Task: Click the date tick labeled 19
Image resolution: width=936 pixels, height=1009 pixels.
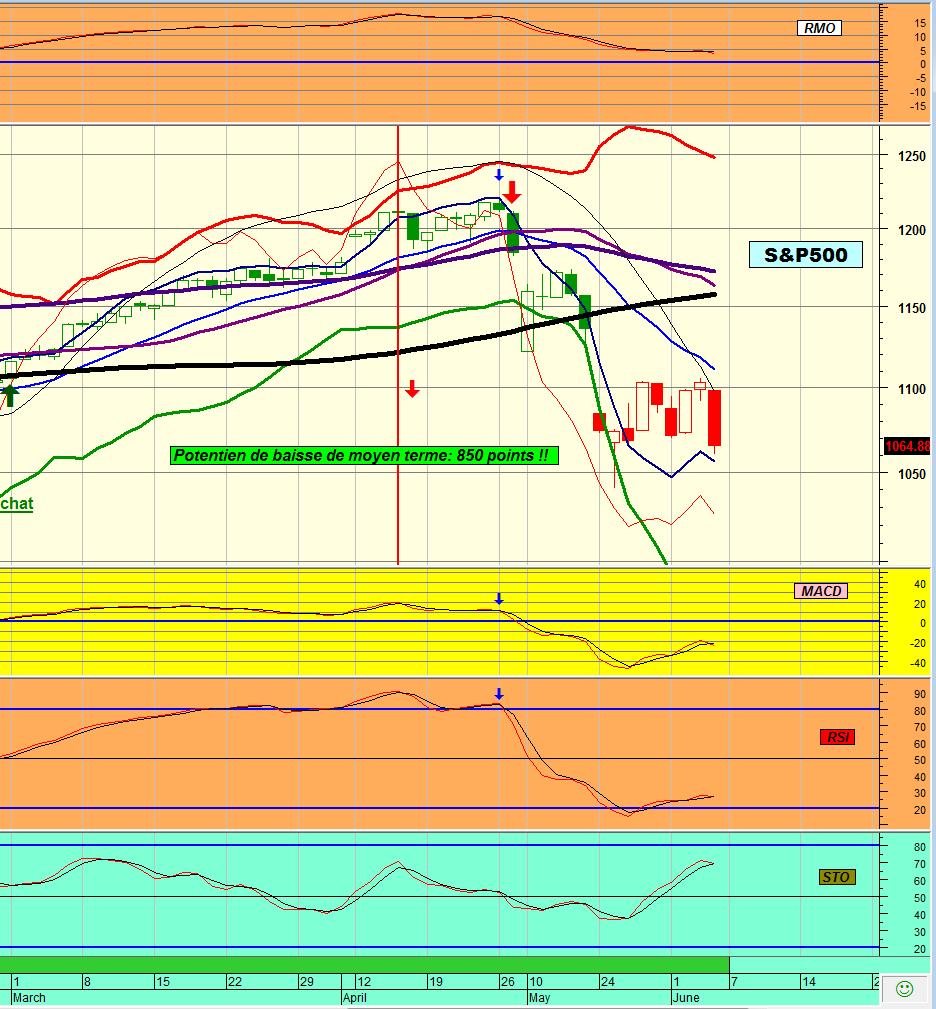Action: coord(436,981)
